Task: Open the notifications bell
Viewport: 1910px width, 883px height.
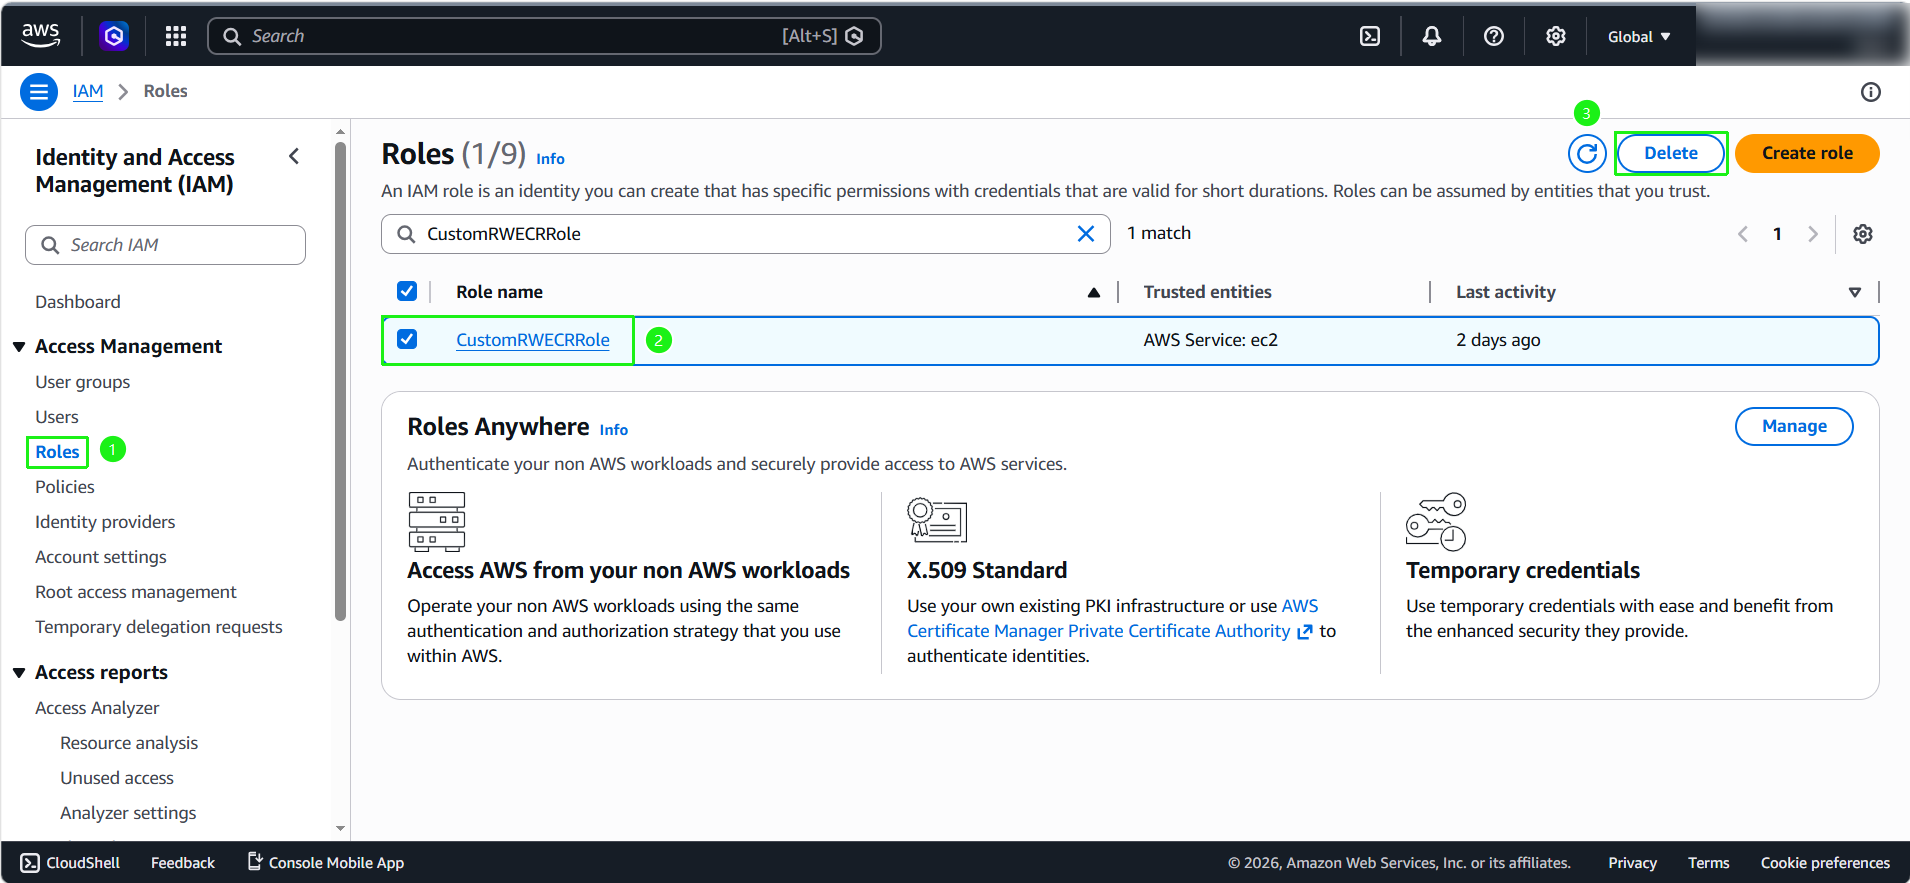Action: pyautogui.click(x=1432, y=36)
